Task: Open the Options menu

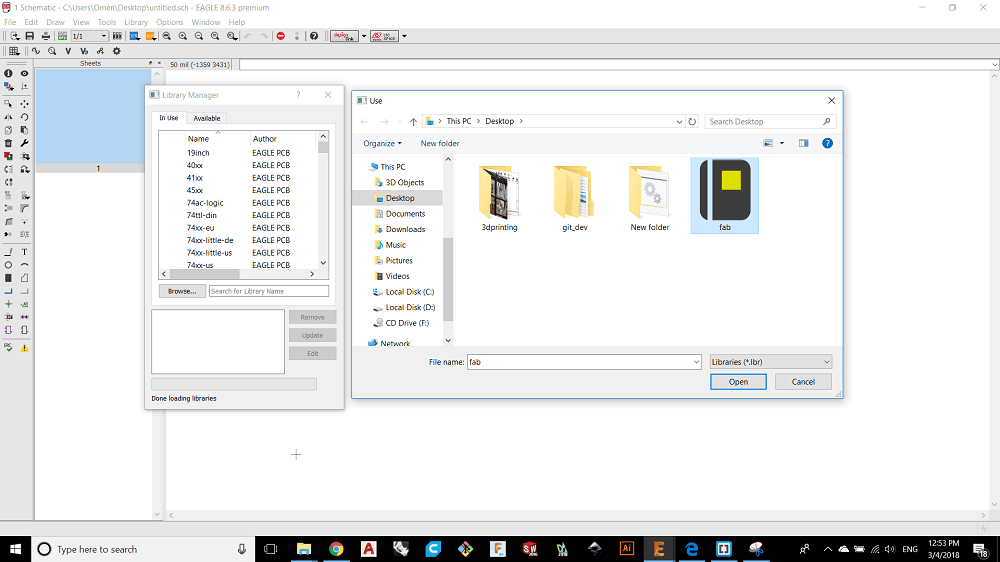Action: point(170,22)
